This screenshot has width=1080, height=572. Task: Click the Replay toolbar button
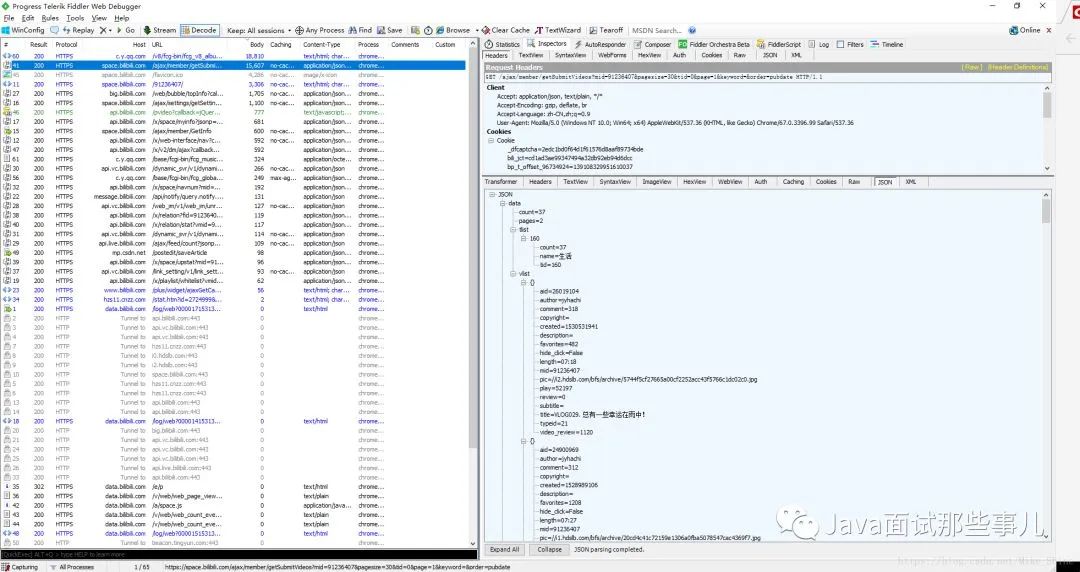click(79, 30)
